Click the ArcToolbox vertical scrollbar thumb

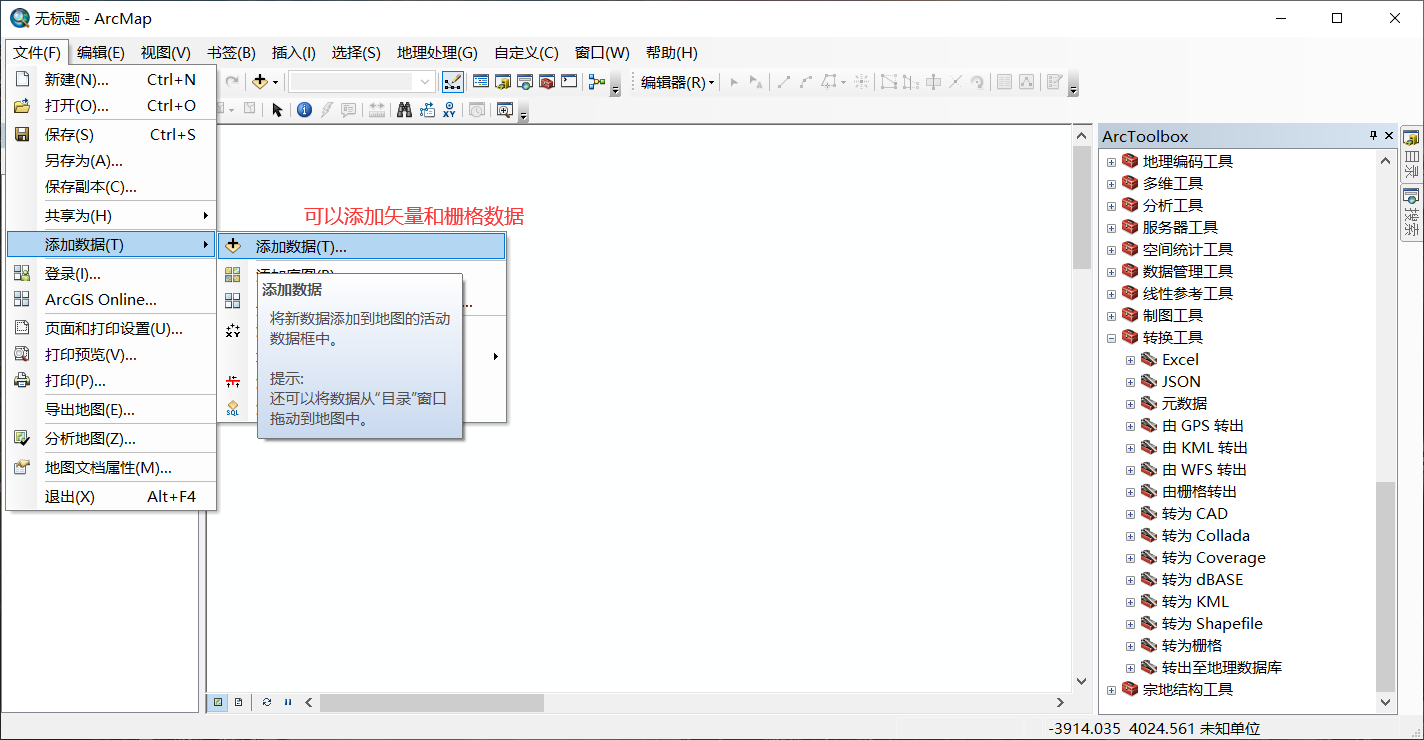[1385, 586]
